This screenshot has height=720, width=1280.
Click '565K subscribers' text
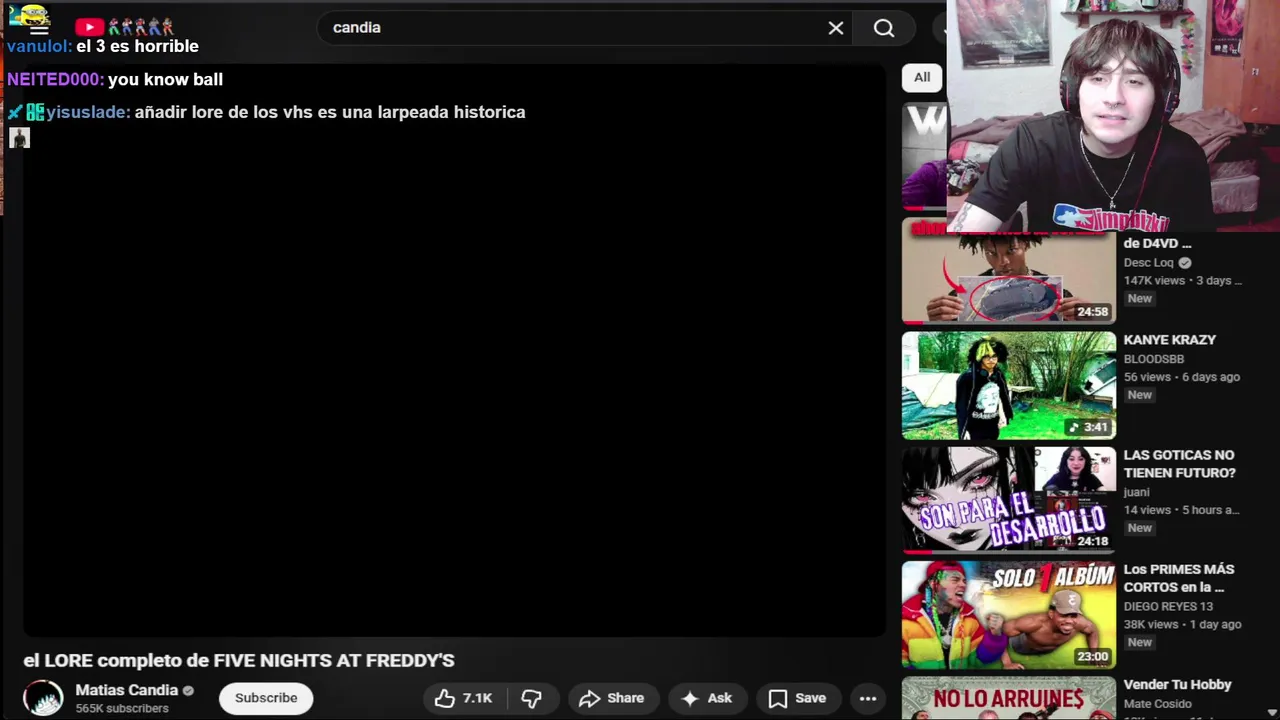pos(122,709)
